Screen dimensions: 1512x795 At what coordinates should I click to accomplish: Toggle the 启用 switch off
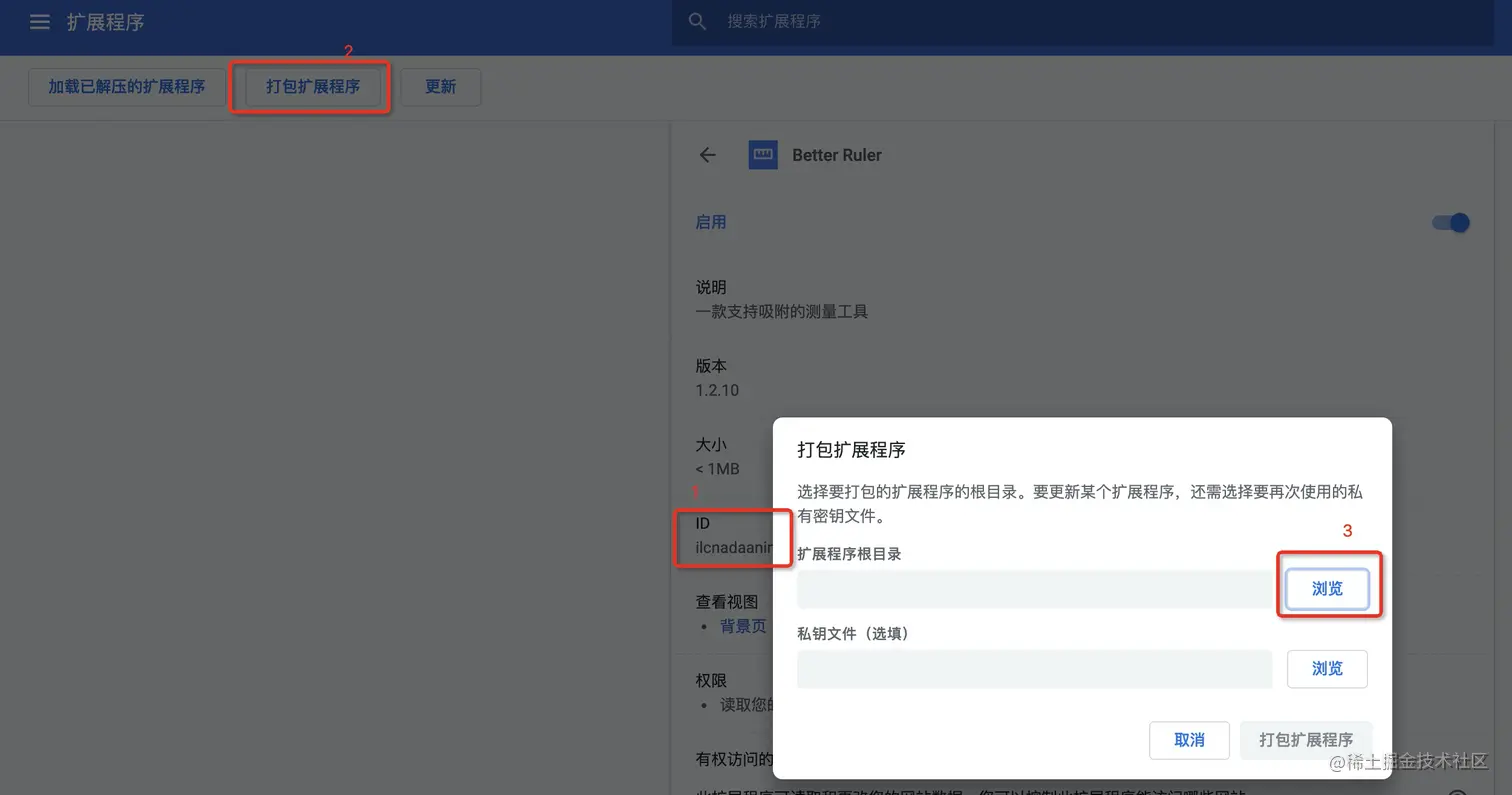tap(1451, 222)
